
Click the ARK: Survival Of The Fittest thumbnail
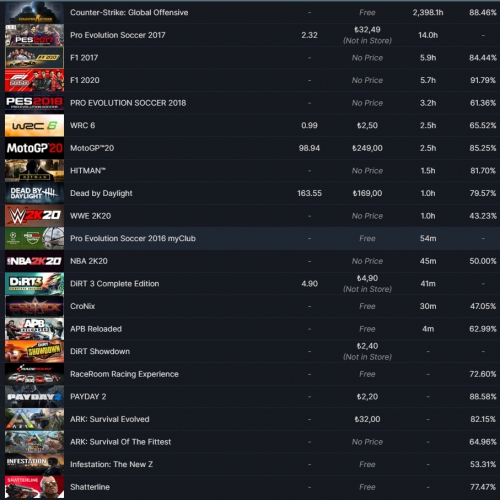pyautogui.click(x=34, y=442)
